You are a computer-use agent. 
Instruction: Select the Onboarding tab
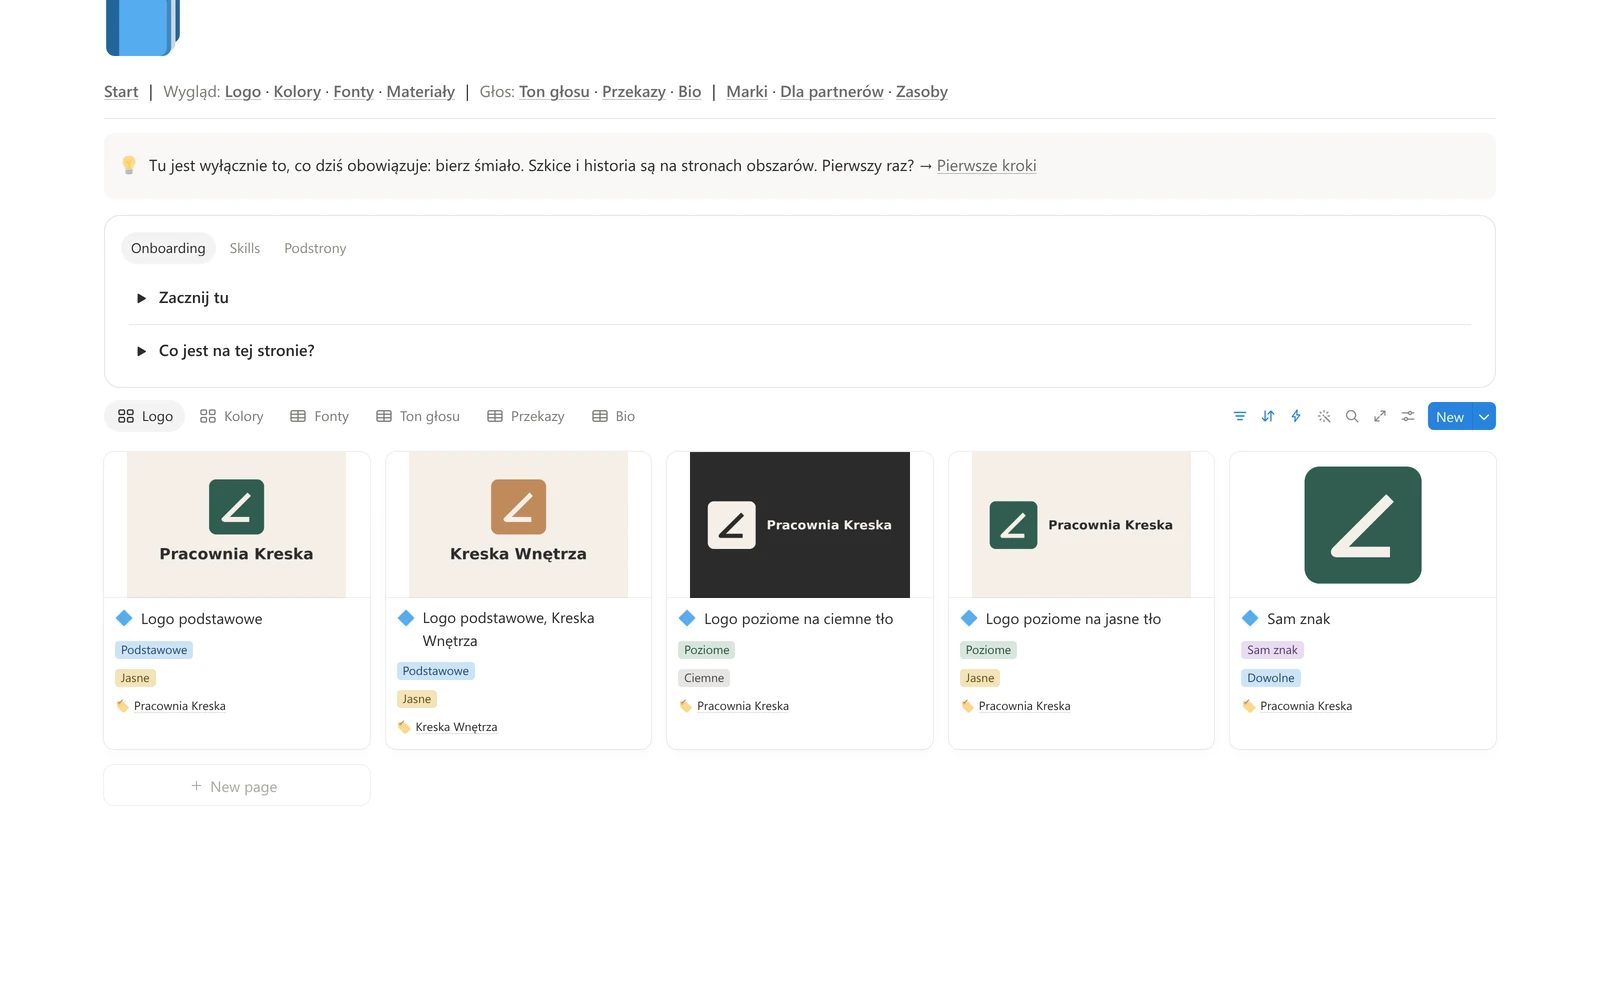[168, 248]
